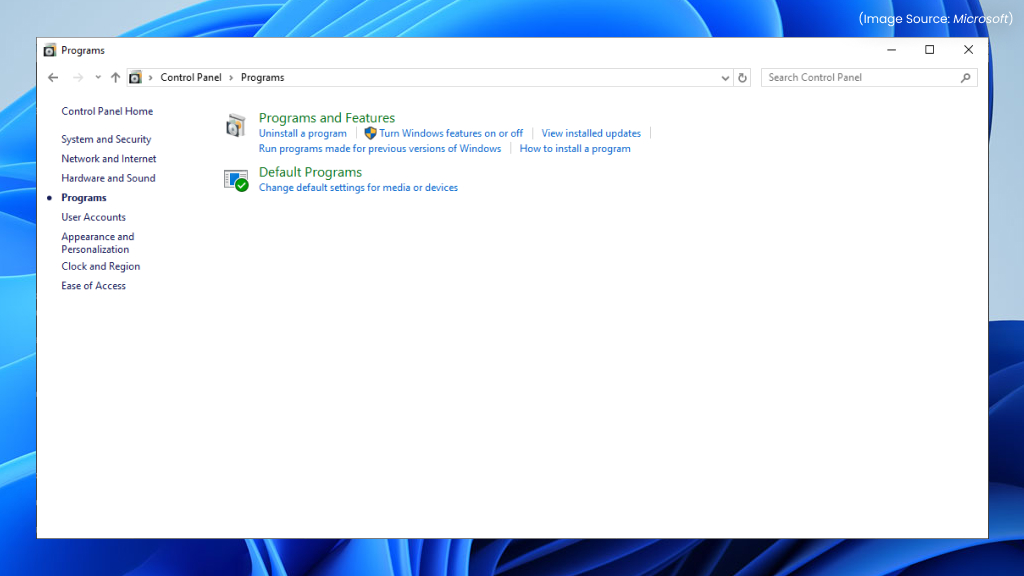Open System and Security category
Image resolution: width=1024 pixels, height=576 pixels.
tap(106, 139)
